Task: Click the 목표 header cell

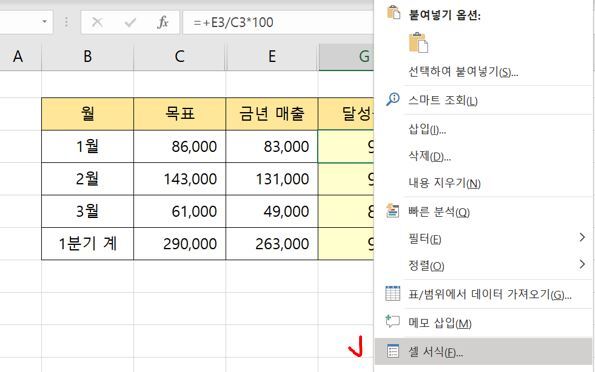Action: tap(179, 114)
